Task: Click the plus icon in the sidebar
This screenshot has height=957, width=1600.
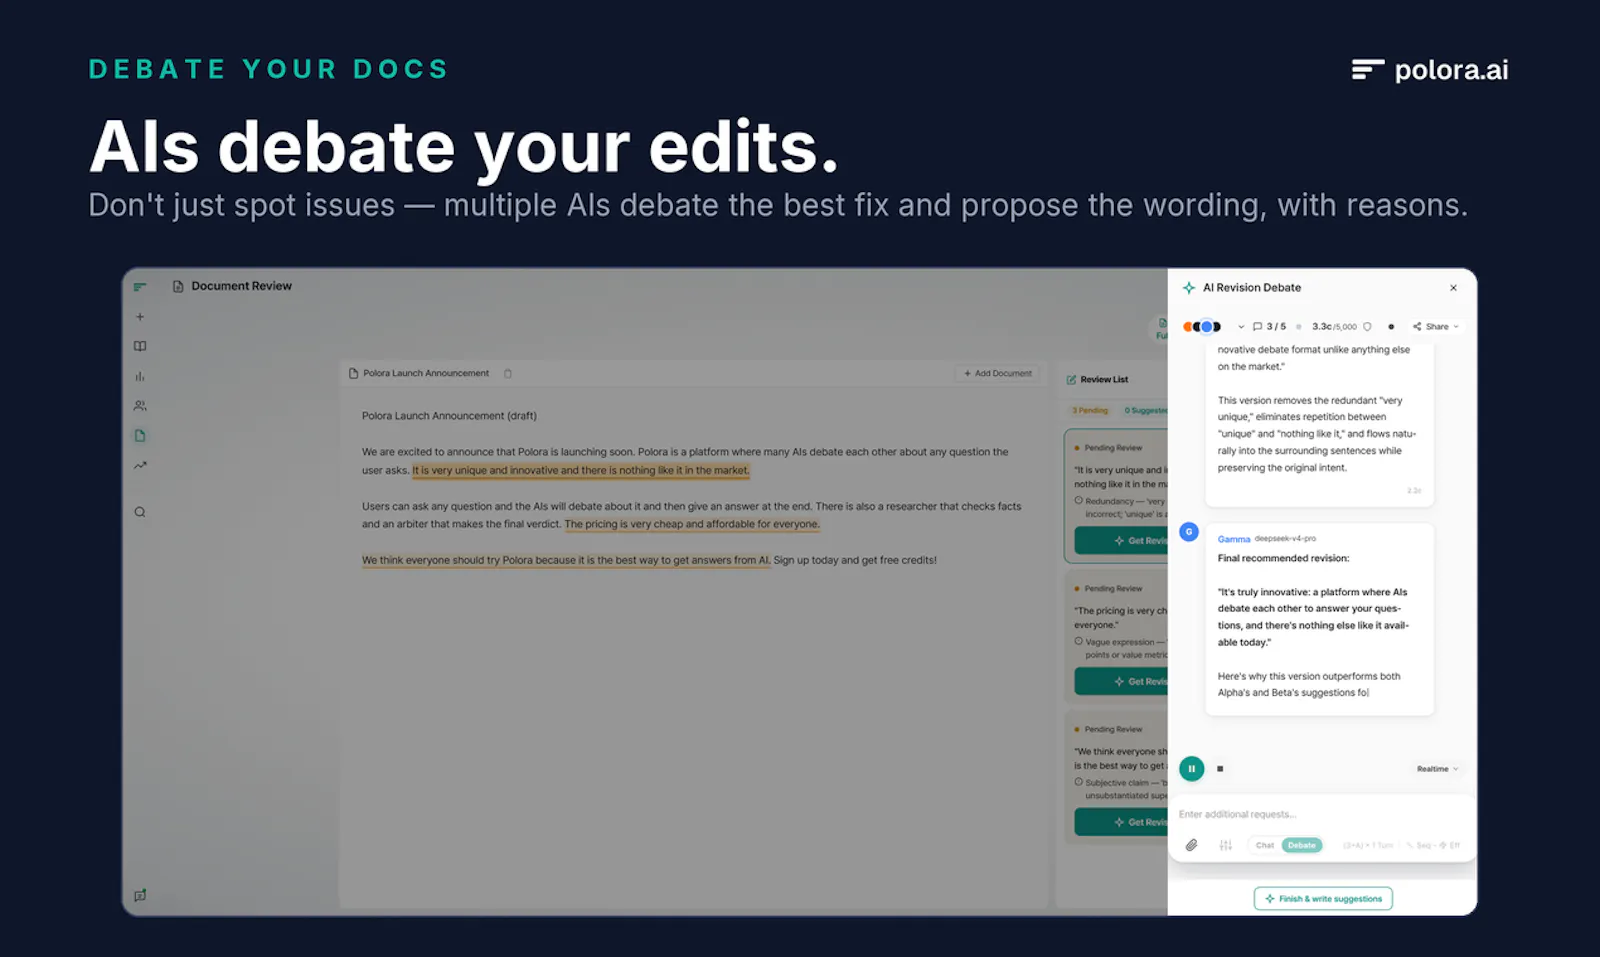Action: click(140, 317)
